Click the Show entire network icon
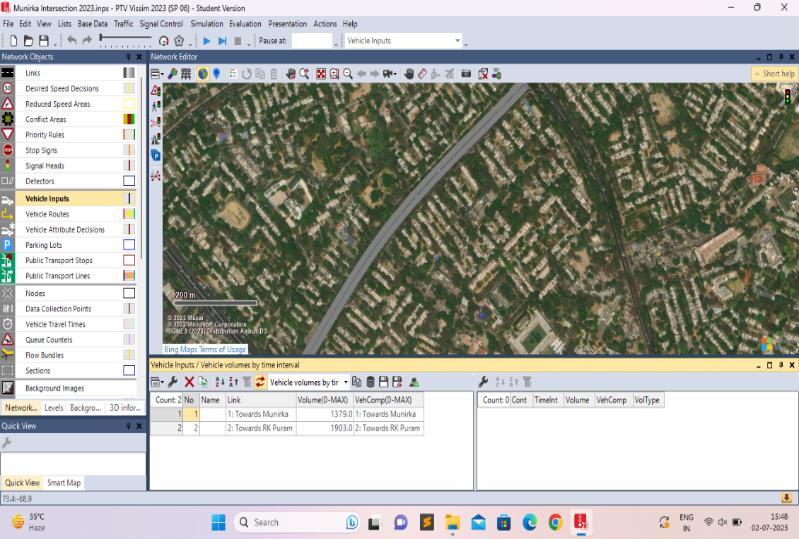 click(321, 74)
